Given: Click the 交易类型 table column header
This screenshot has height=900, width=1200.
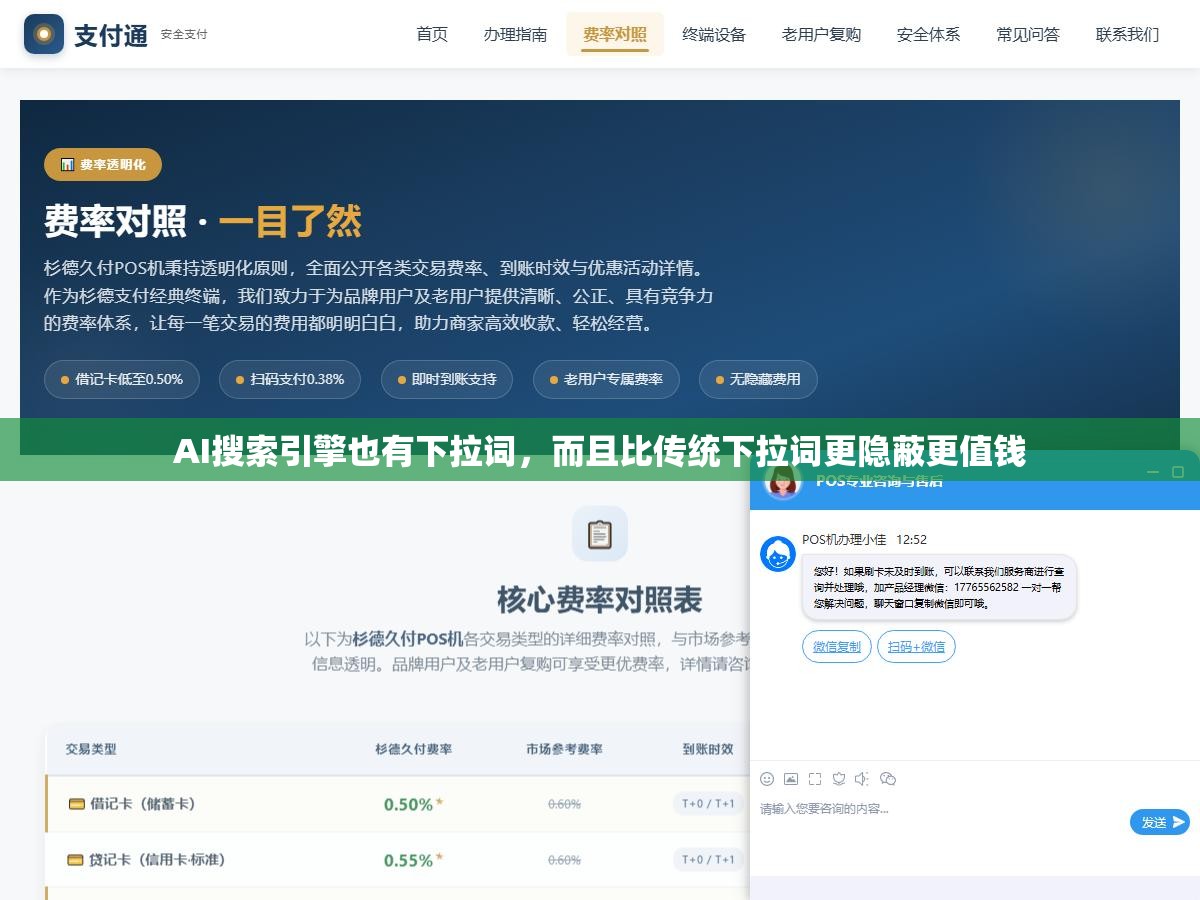Looking at the screenshot, I should [x=91, y=748].
